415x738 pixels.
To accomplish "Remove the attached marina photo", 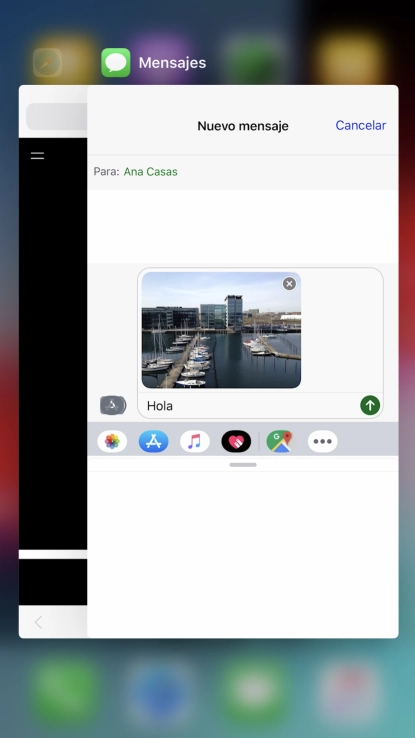I will click(289, 283).
